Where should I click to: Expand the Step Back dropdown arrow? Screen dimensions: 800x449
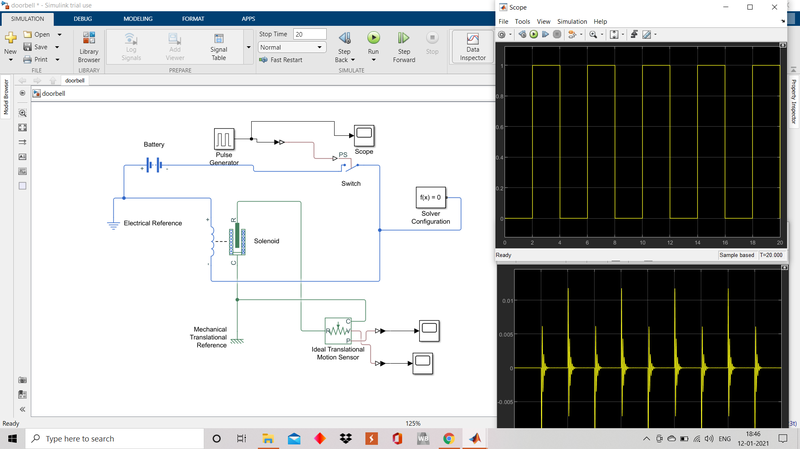(353, 60)
